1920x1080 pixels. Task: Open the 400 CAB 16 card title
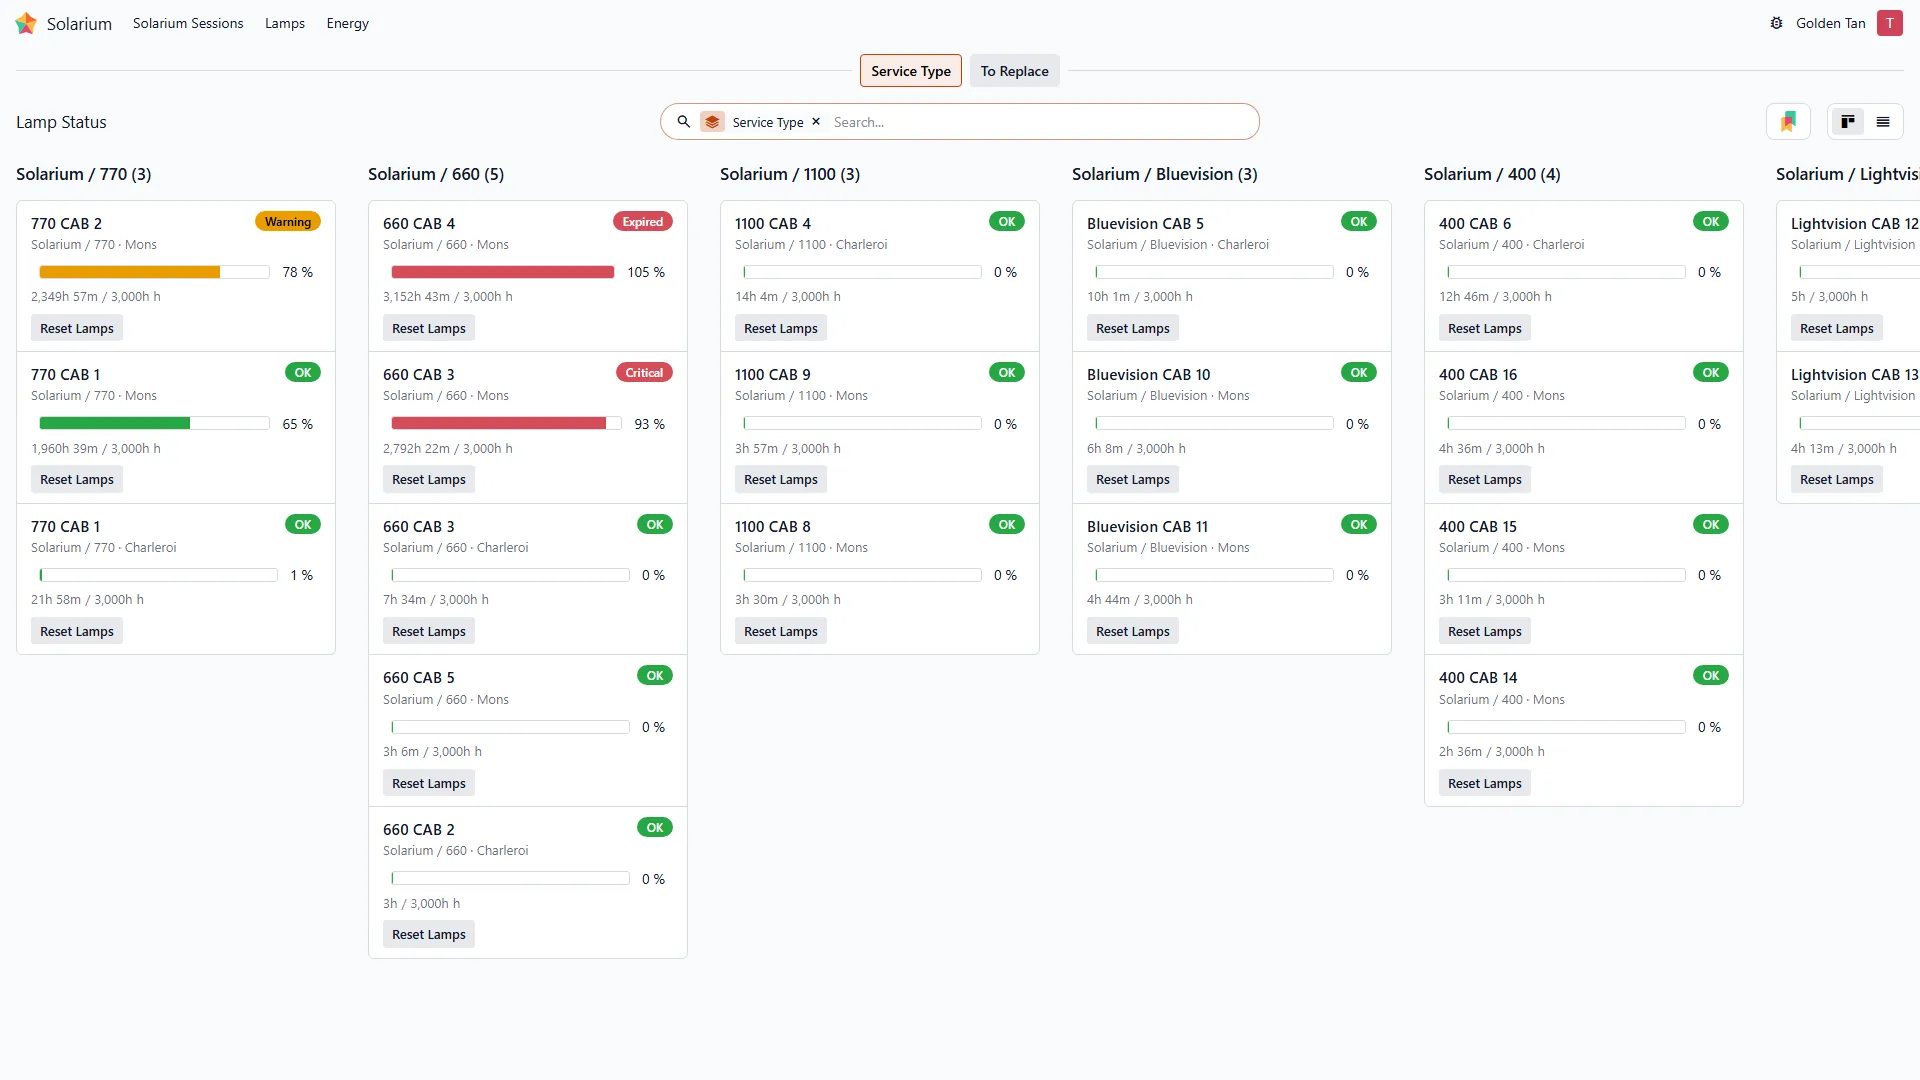tap(1478, 374)
